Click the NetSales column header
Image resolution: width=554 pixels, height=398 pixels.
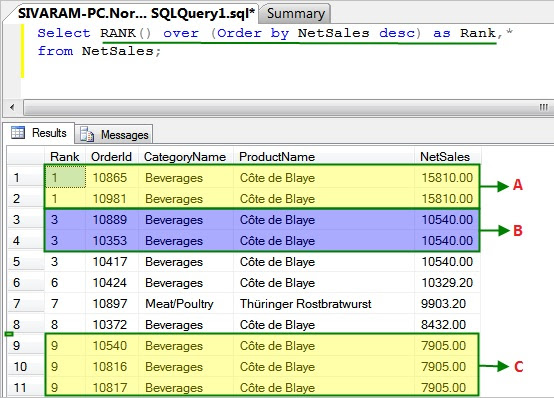447,157
